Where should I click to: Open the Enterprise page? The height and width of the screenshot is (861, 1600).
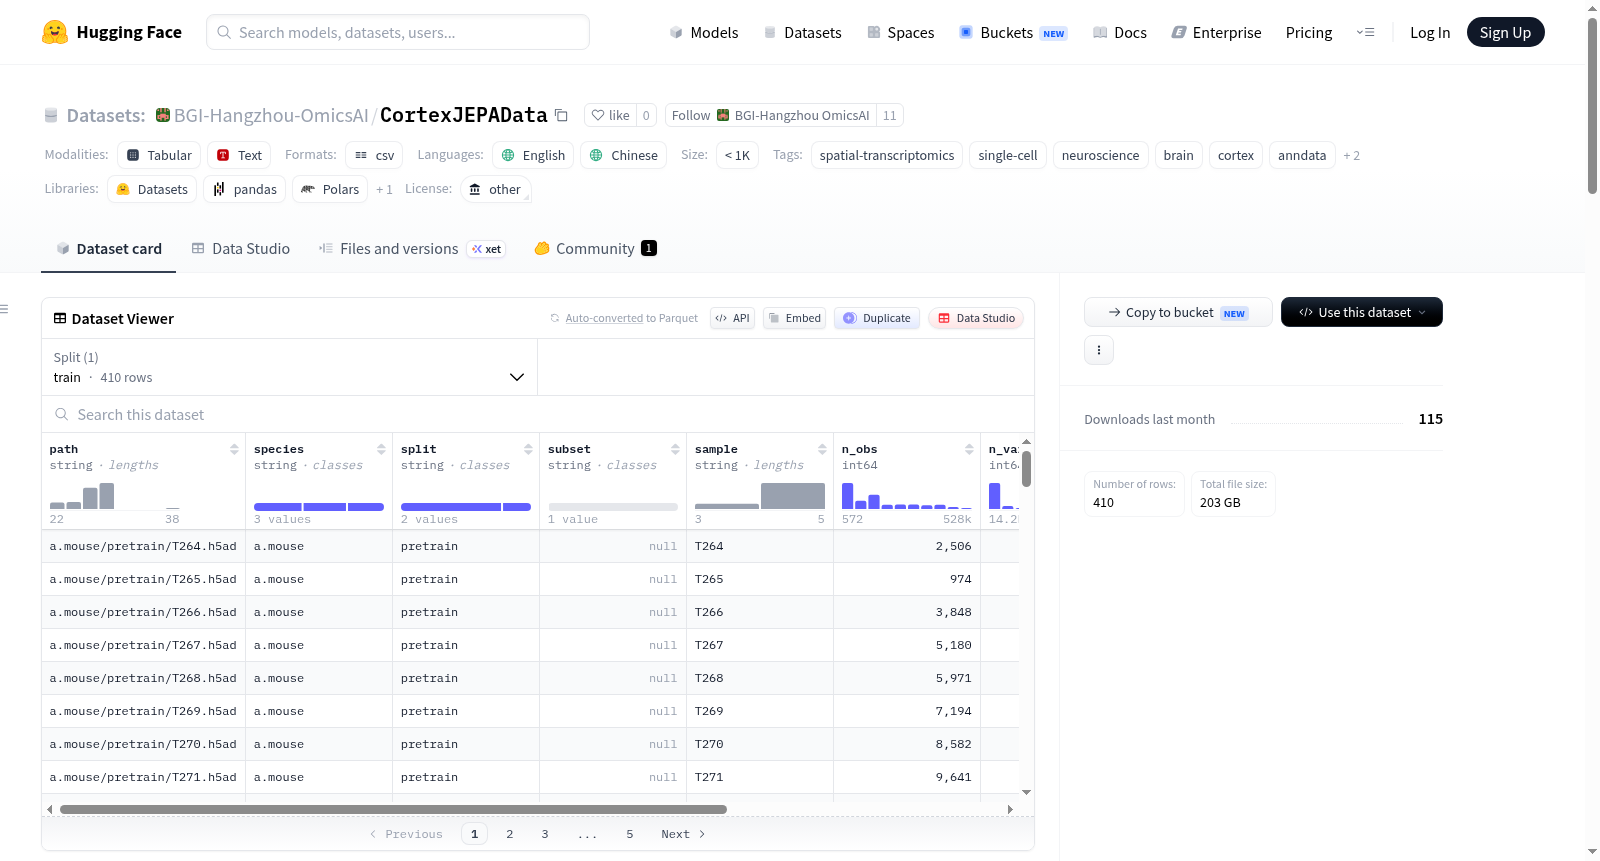[1216, 32]
